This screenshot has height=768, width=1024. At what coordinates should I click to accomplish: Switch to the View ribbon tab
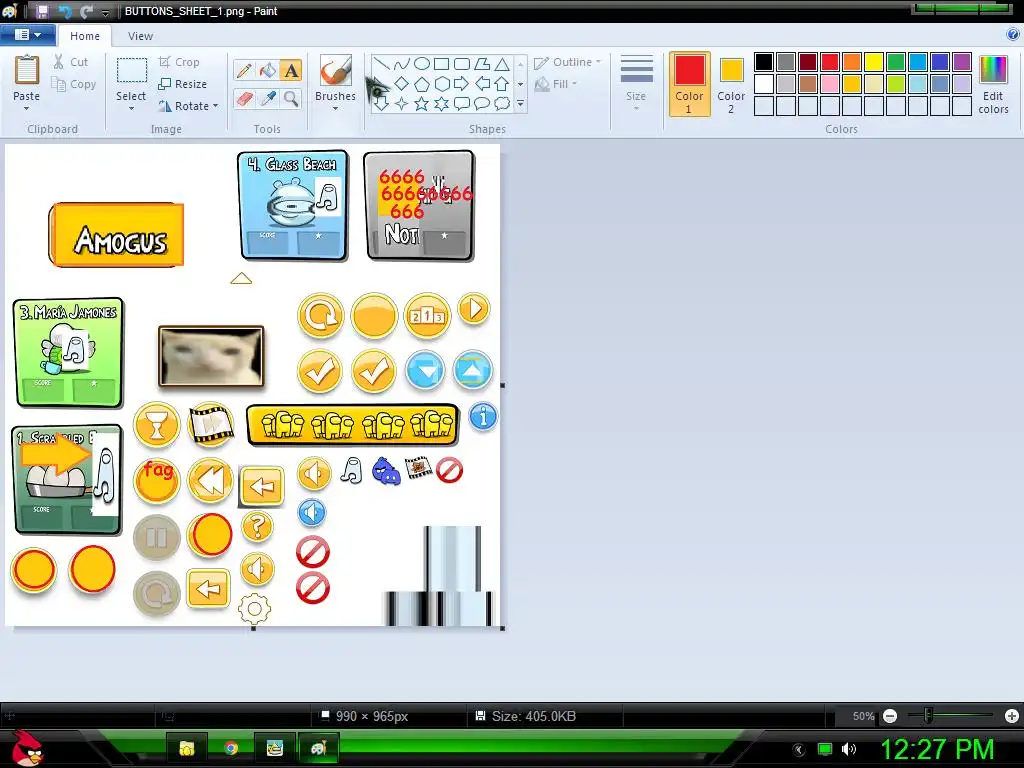(140, 36)
